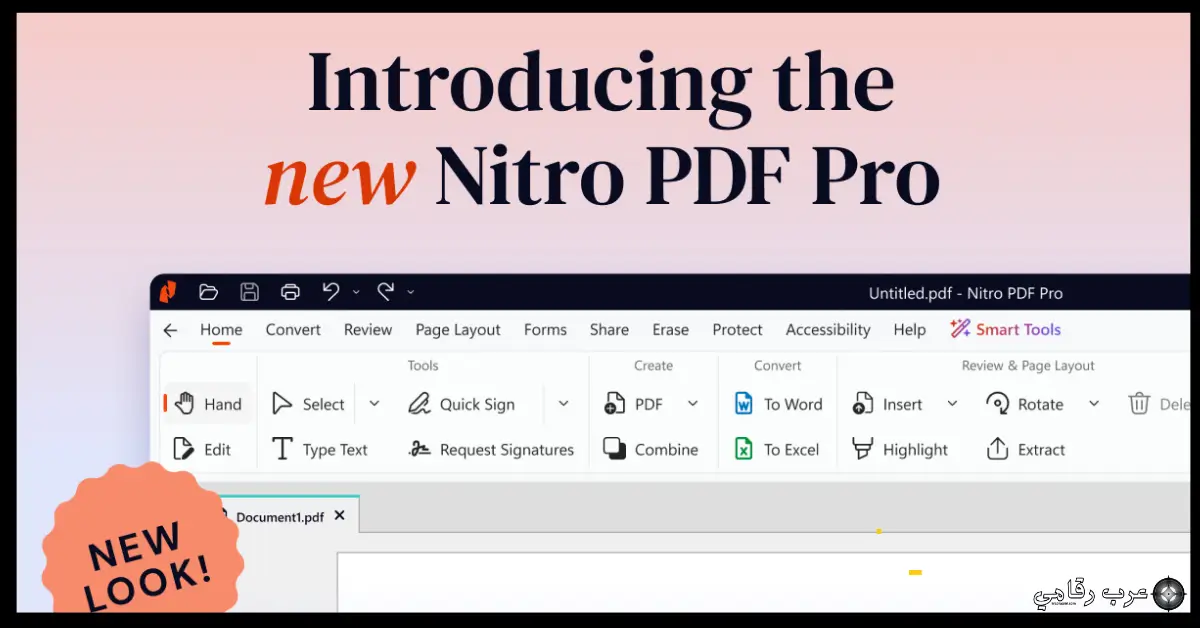Open the Review ribbon tab
This screenshot has height=628, width=1200.
[x=368, y=330]
